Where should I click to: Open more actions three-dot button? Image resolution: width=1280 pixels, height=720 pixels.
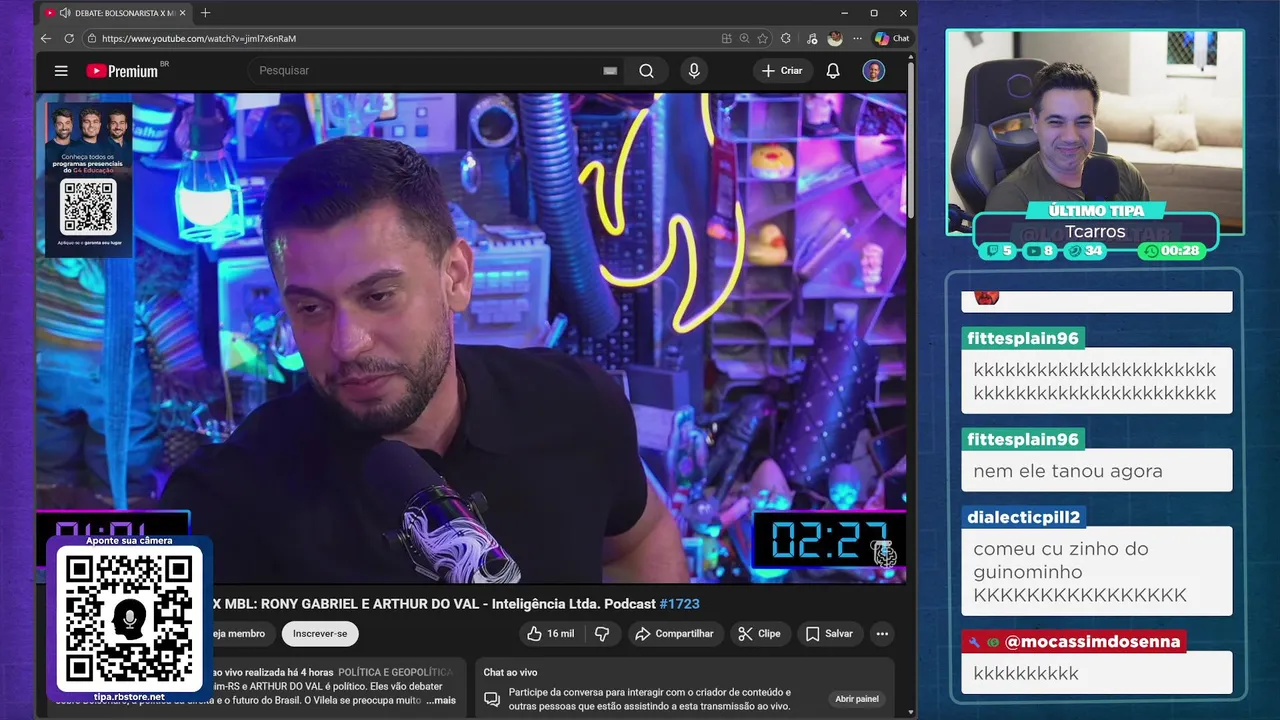click(x=882, y=633)
